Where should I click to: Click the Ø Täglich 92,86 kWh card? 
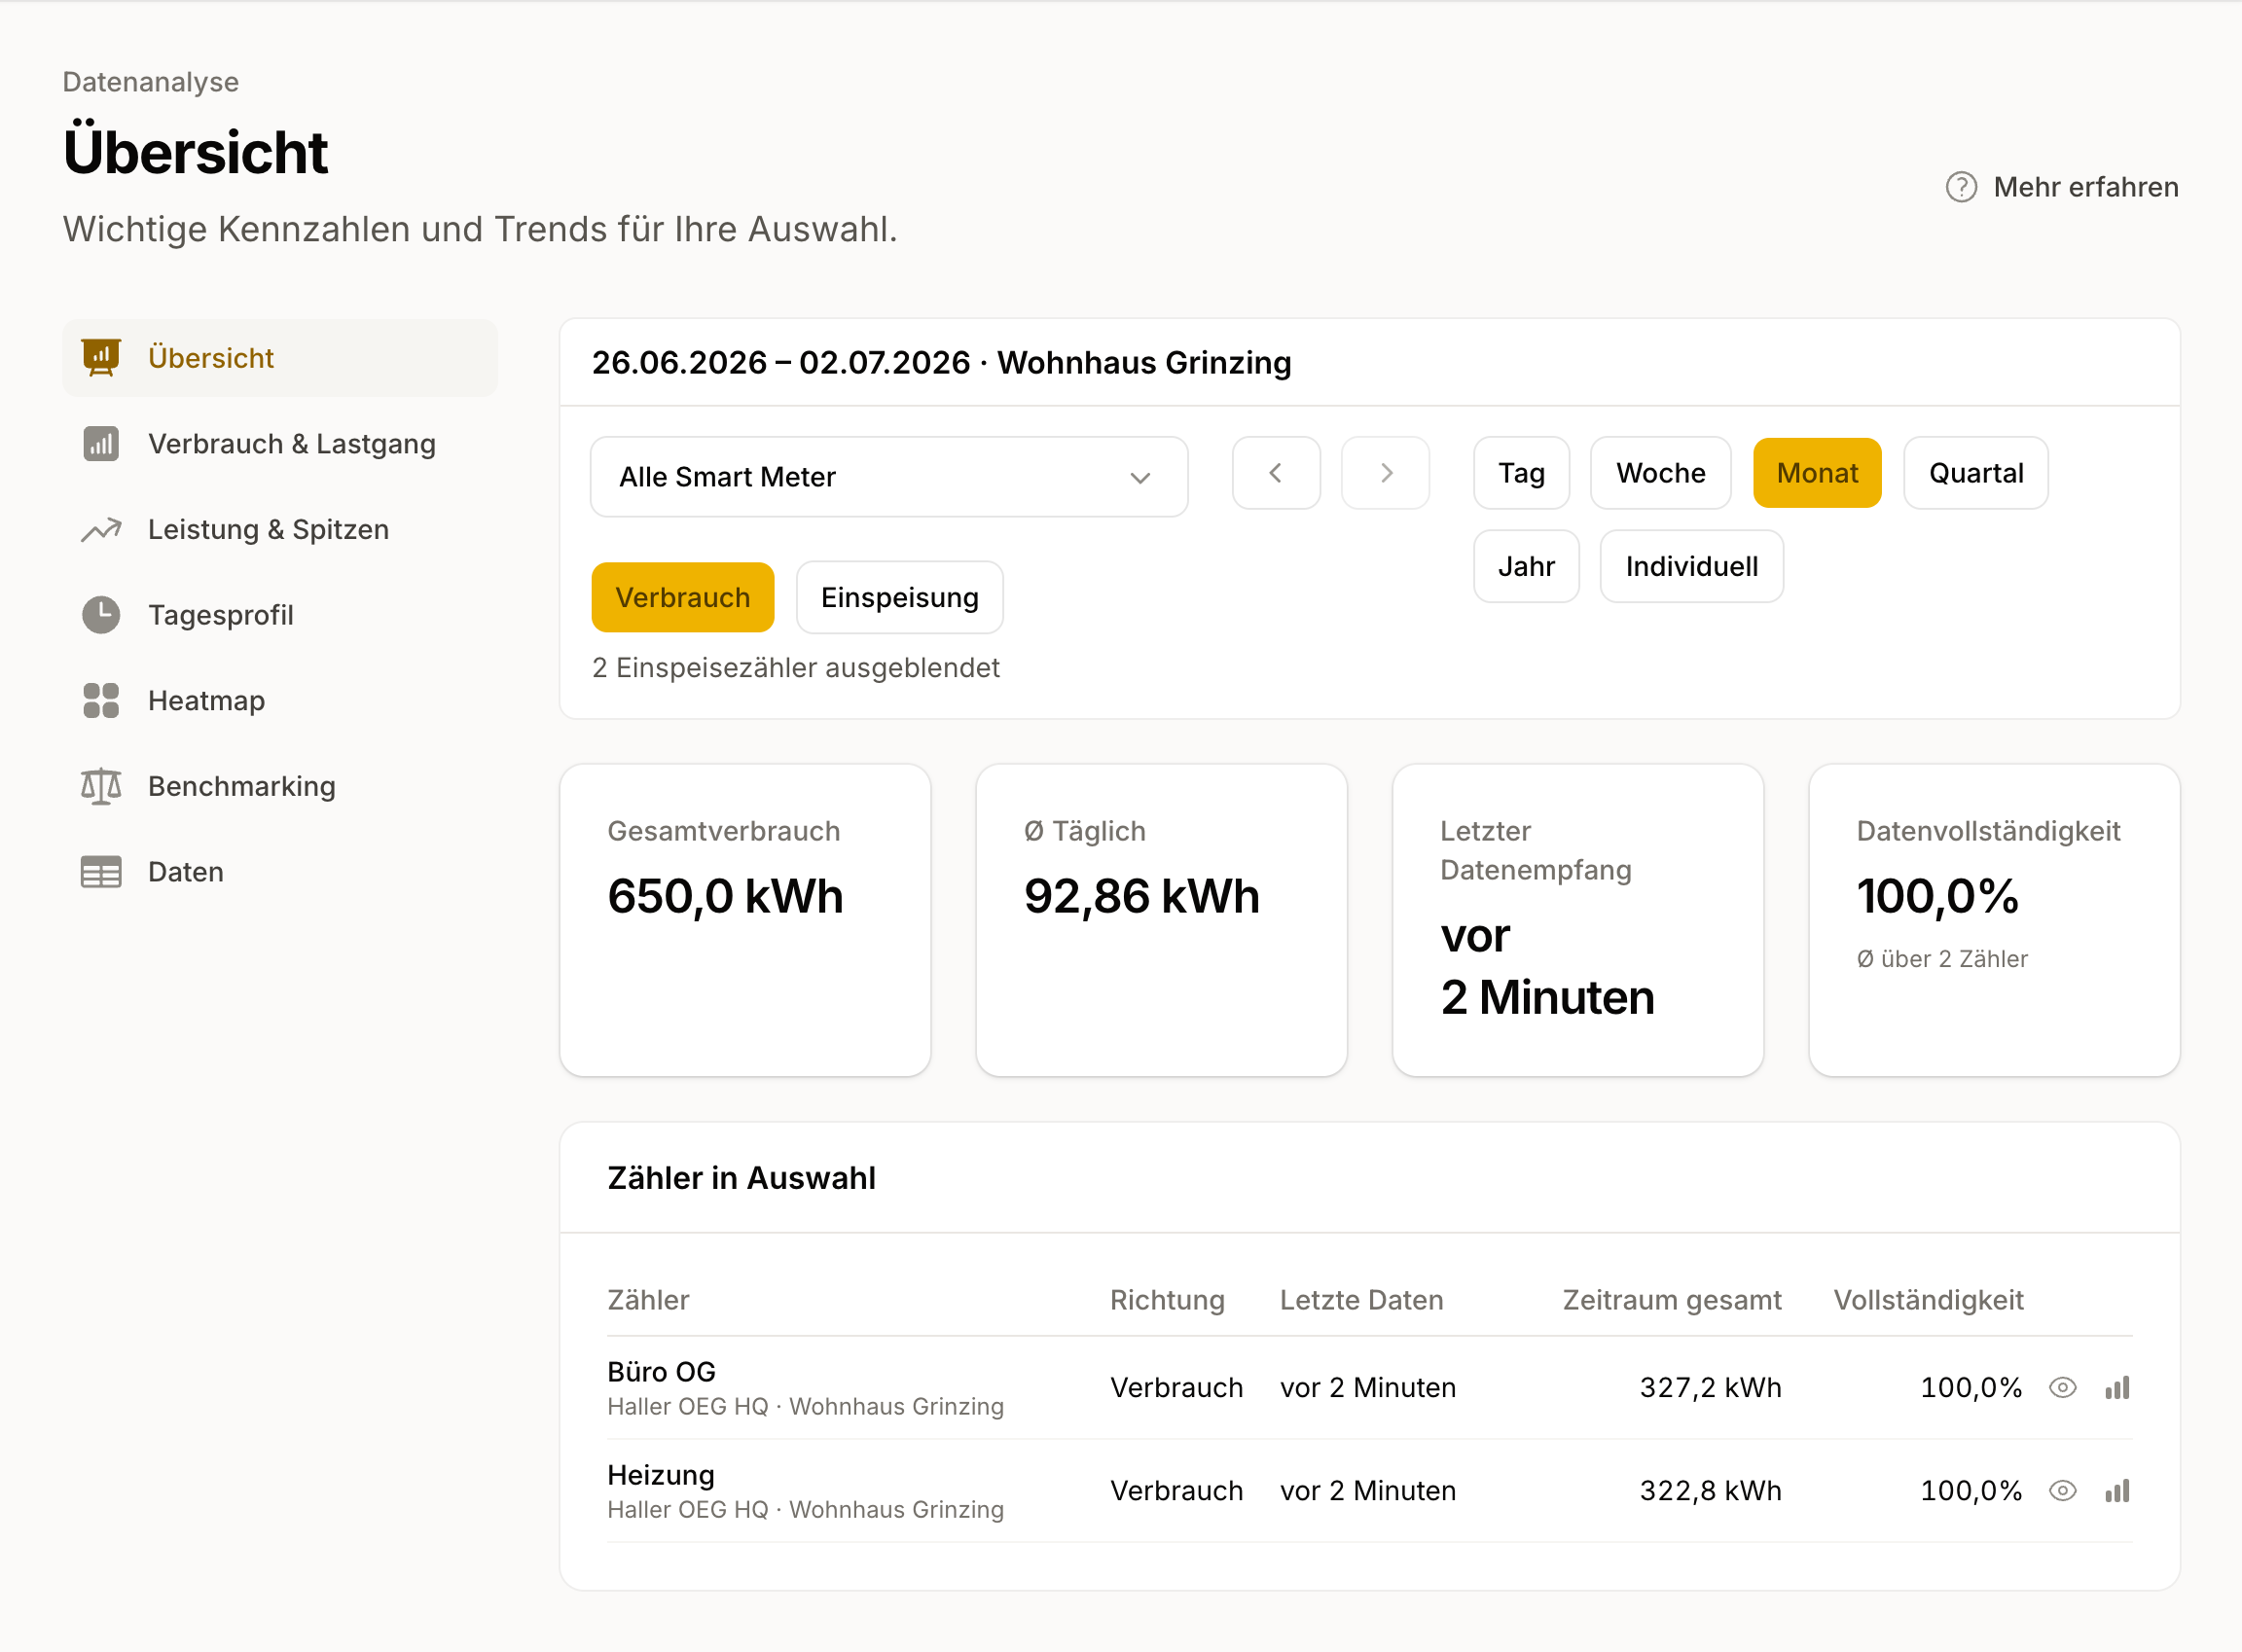click(x=1162, y=920)
